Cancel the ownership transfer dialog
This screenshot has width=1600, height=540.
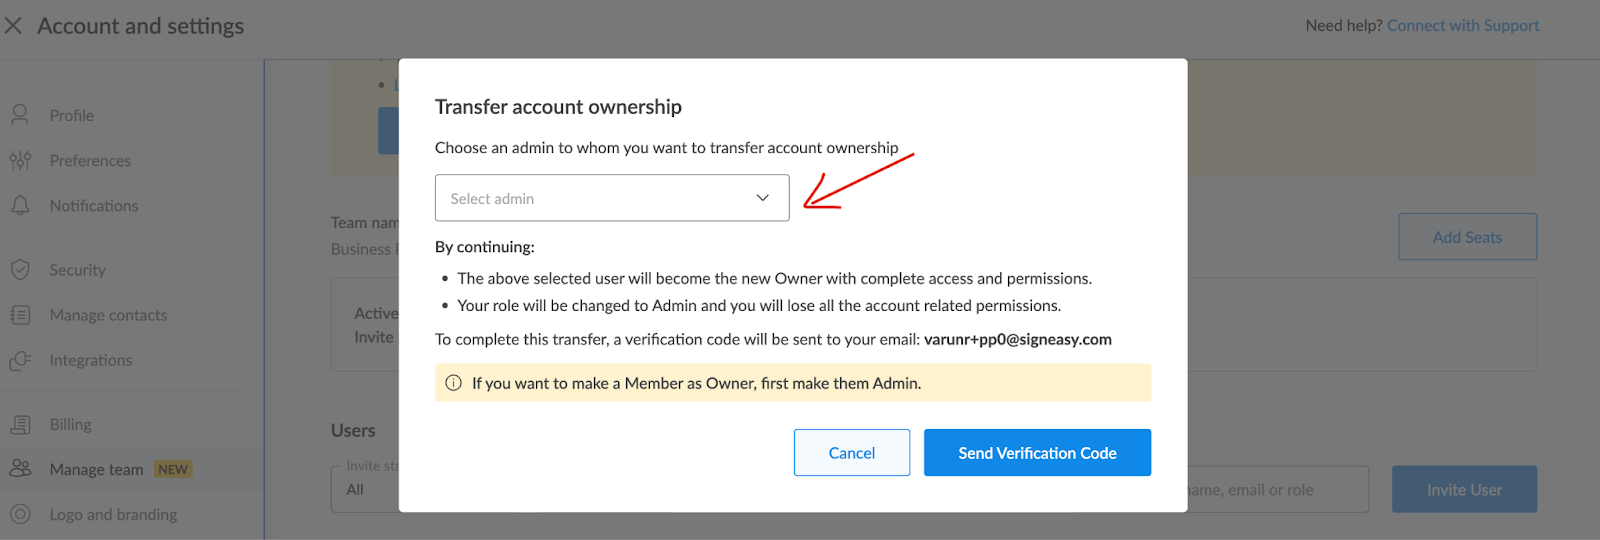tap(852, 453)
